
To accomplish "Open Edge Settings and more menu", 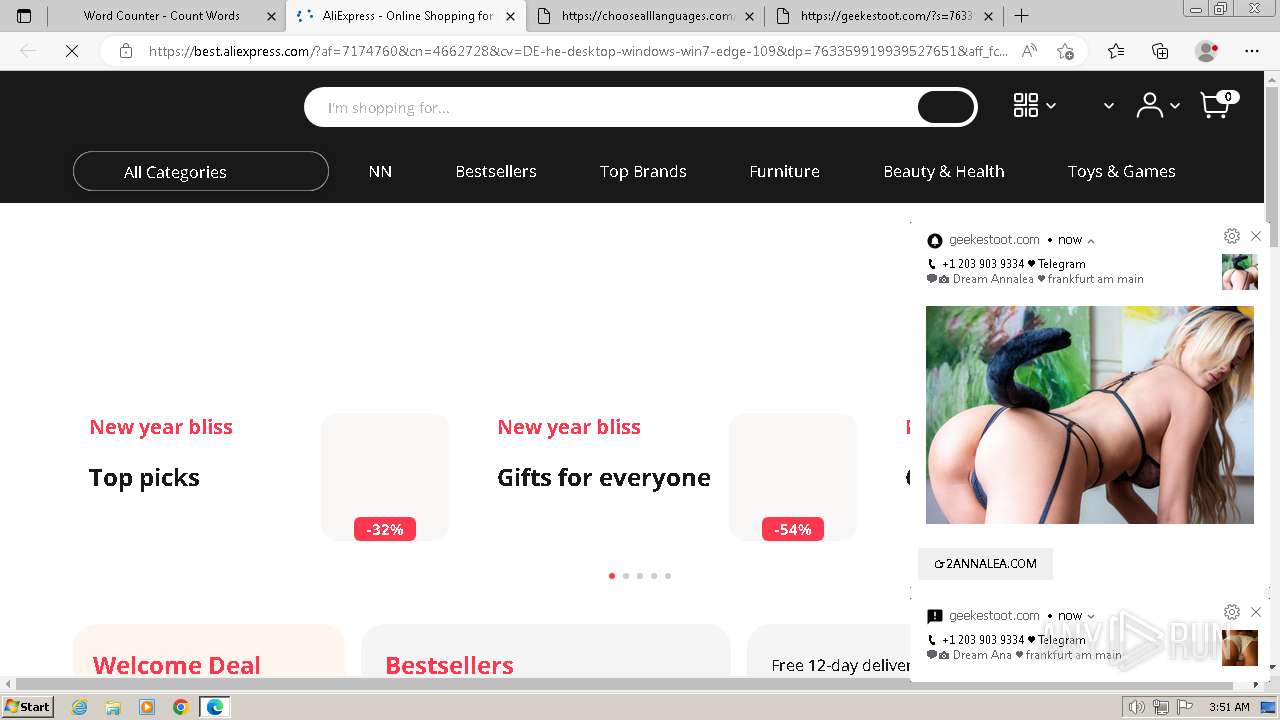I will coord(1252,51).
